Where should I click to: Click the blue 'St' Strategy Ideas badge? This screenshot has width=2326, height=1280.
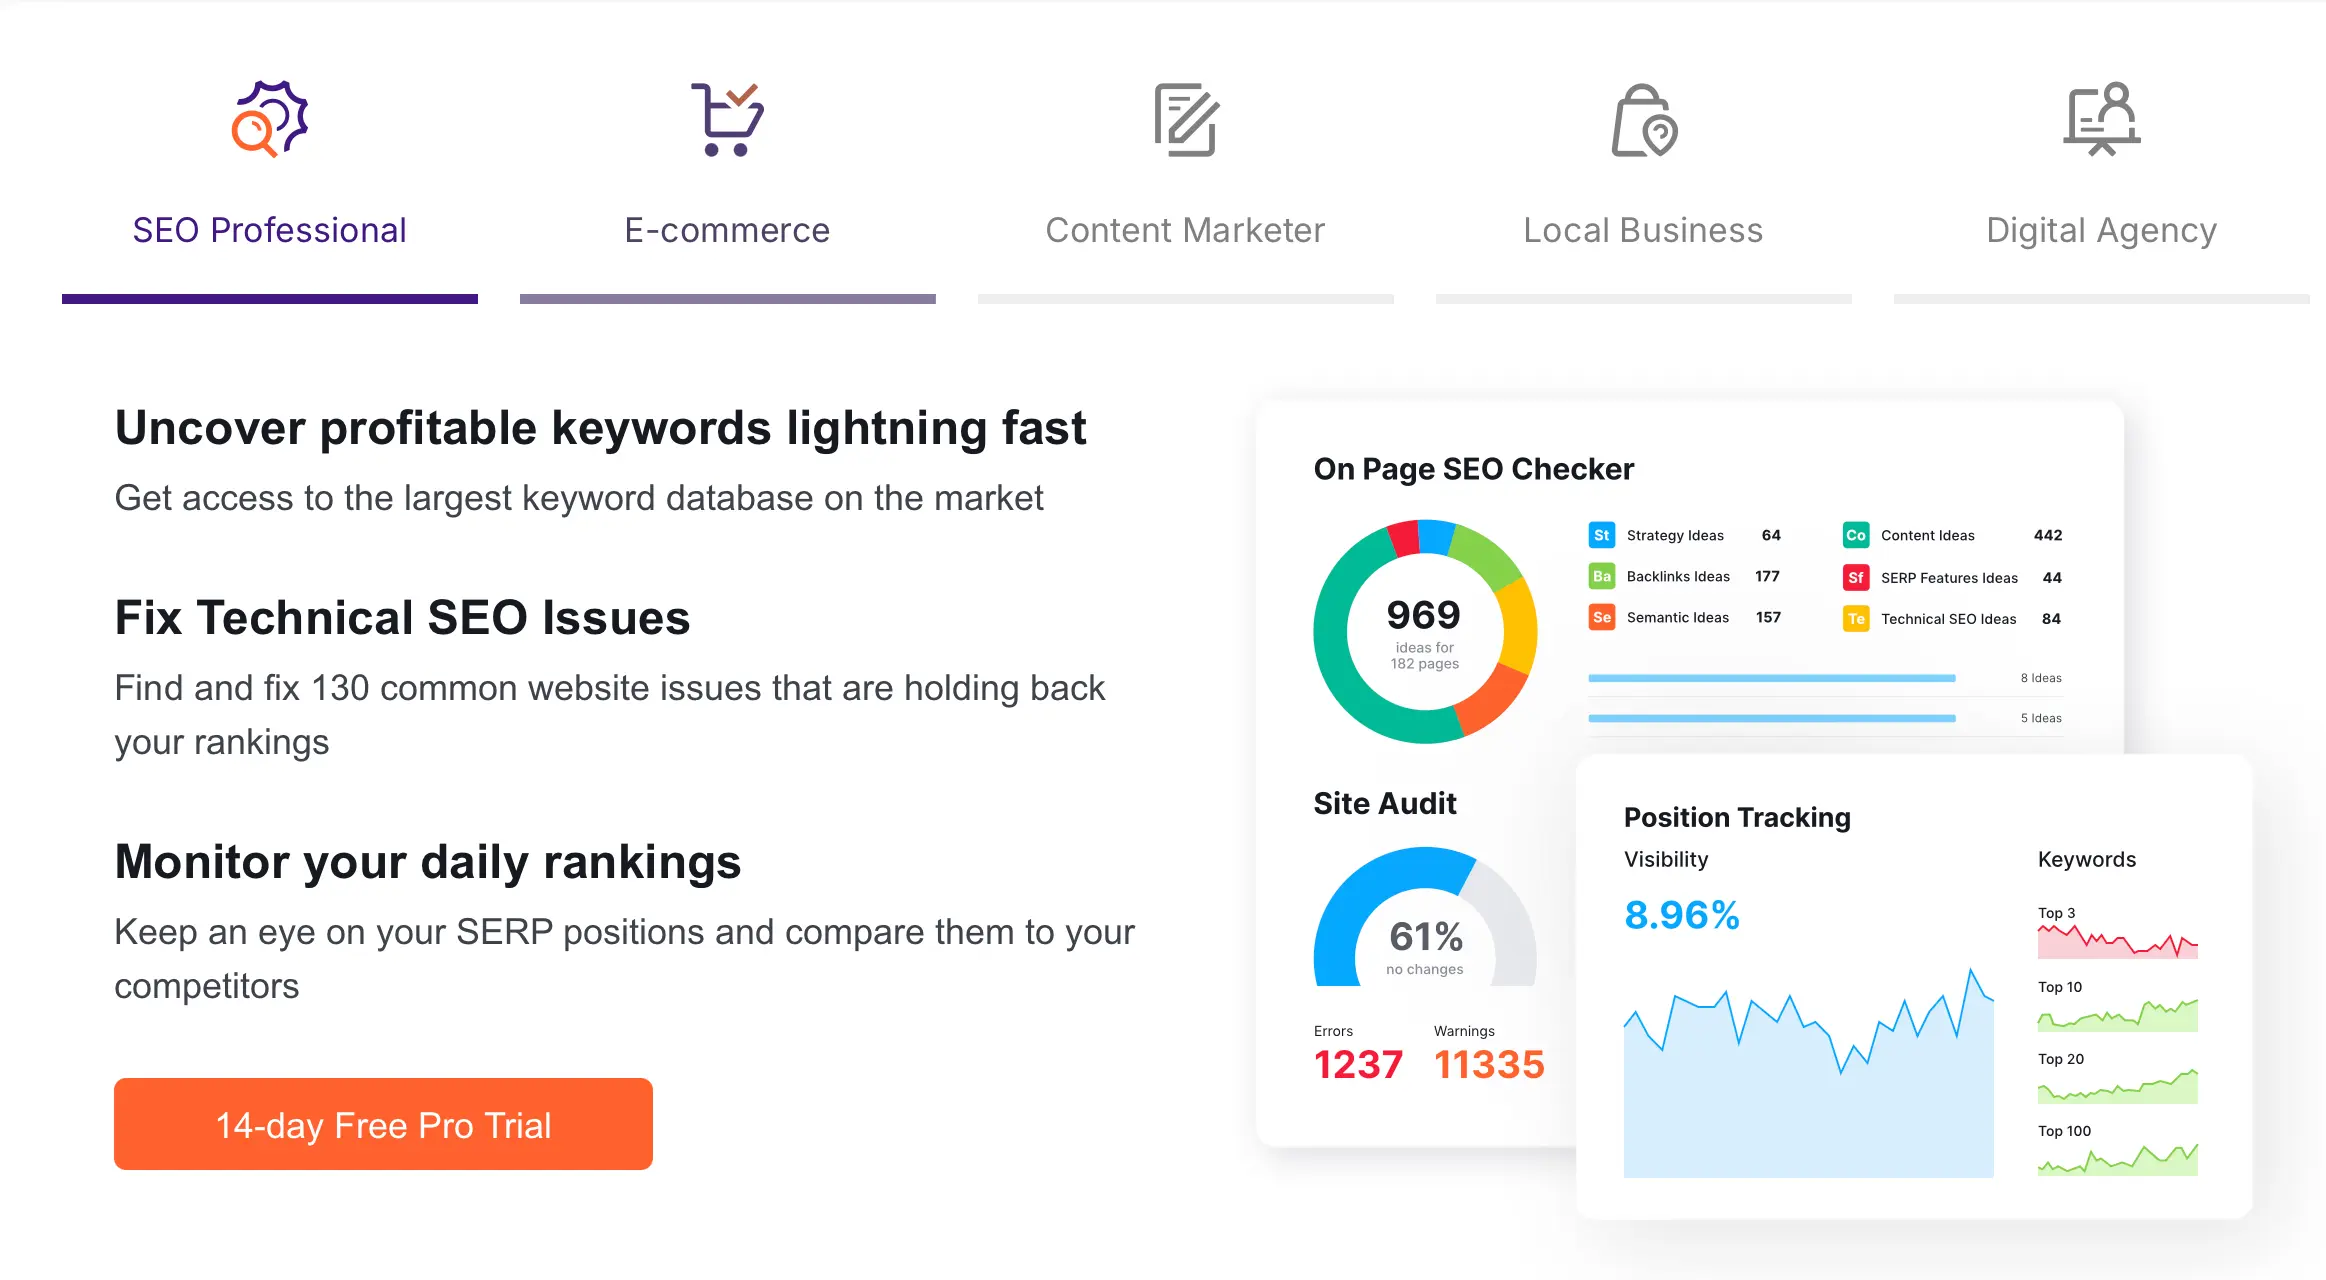pos(1601,535)
